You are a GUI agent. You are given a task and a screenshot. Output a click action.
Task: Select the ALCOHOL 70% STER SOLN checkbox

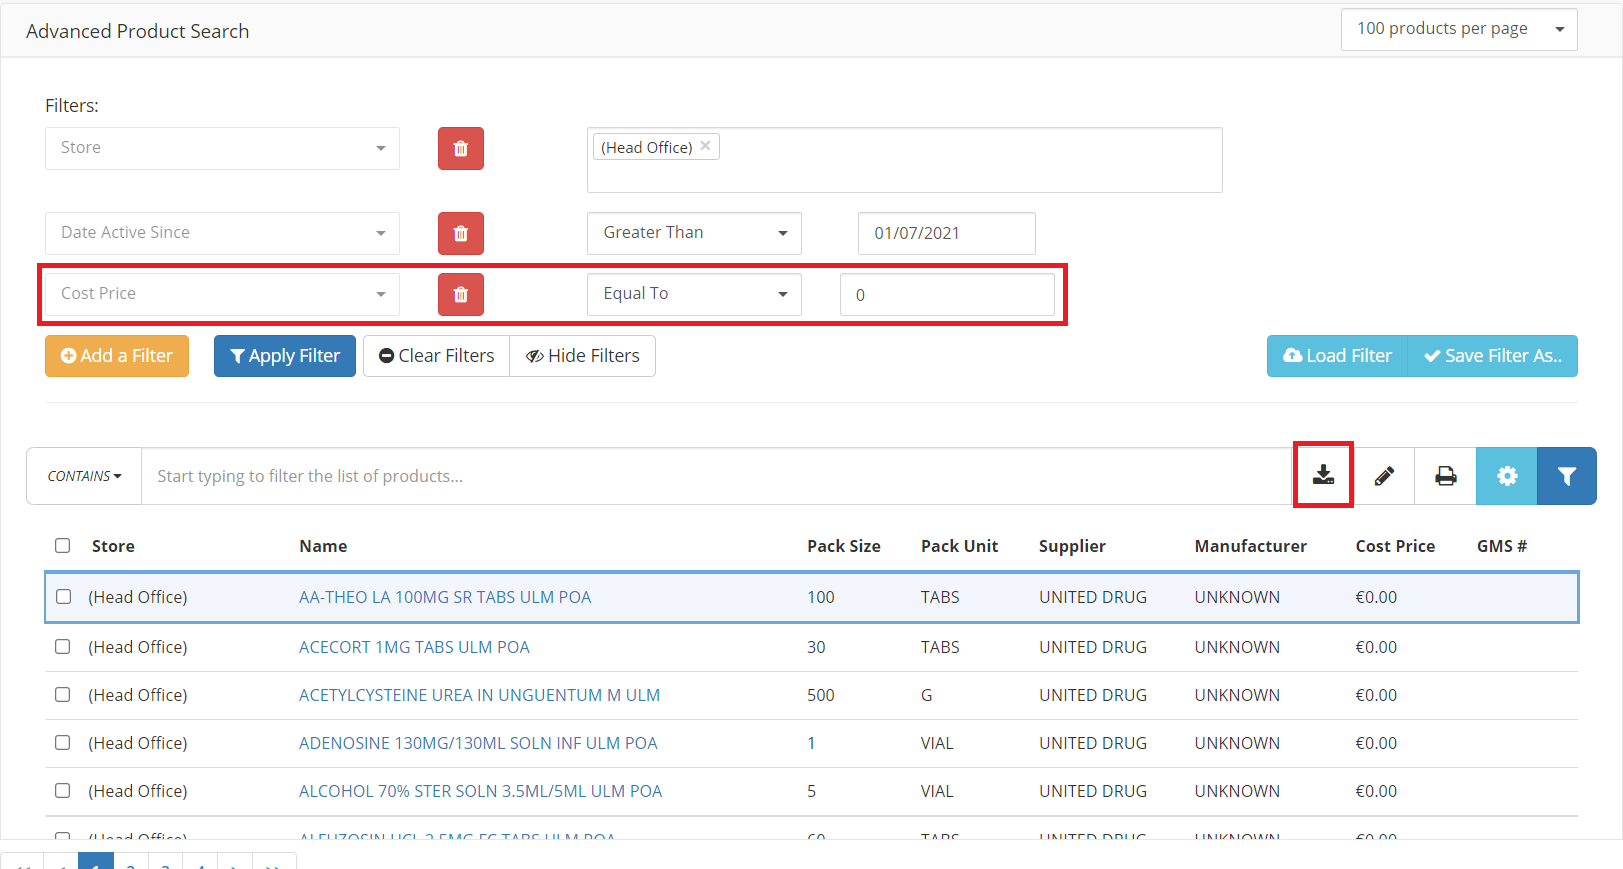click(63, 791)
